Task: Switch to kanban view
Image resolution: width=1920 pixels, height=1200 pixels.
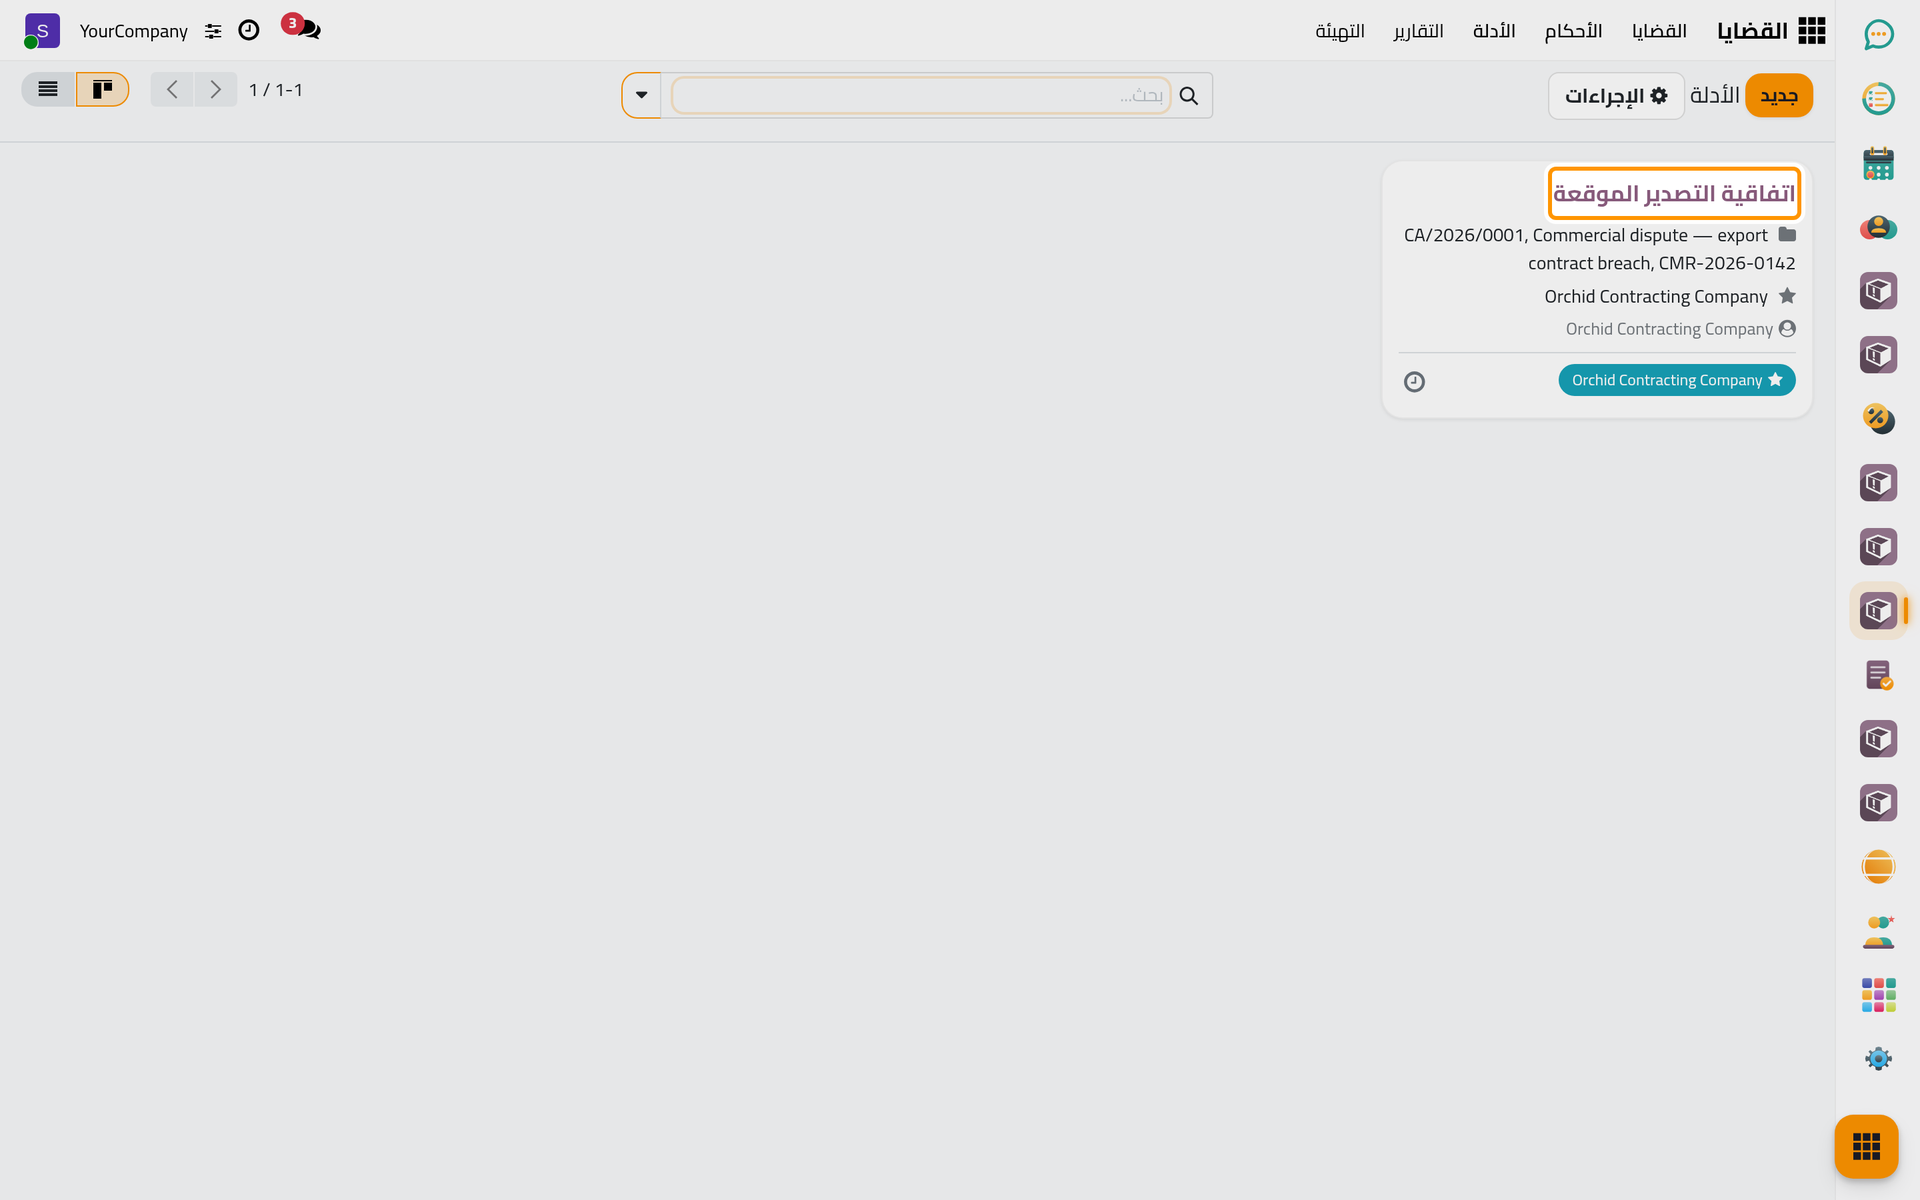Action: (102, 89)
